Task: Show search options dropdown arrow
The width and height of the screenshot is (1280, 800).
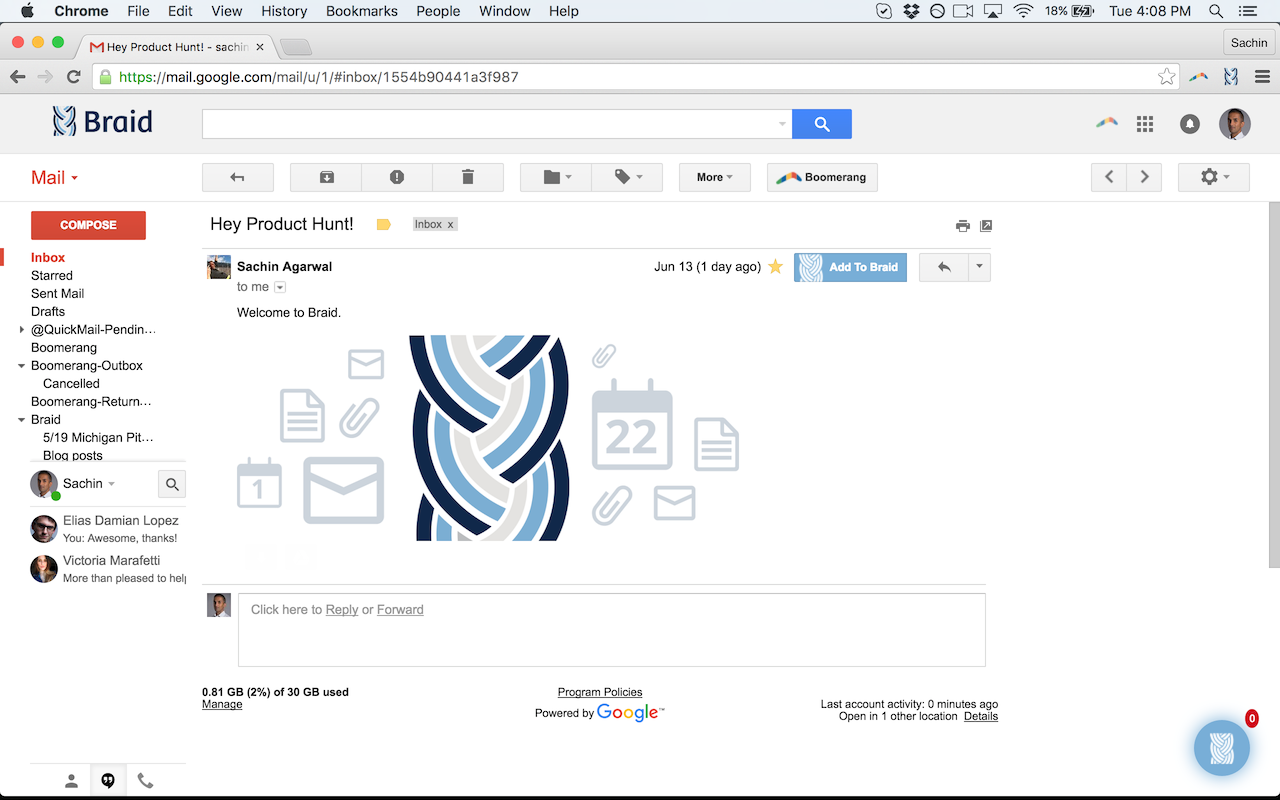Action: click(x=782, y=124)
